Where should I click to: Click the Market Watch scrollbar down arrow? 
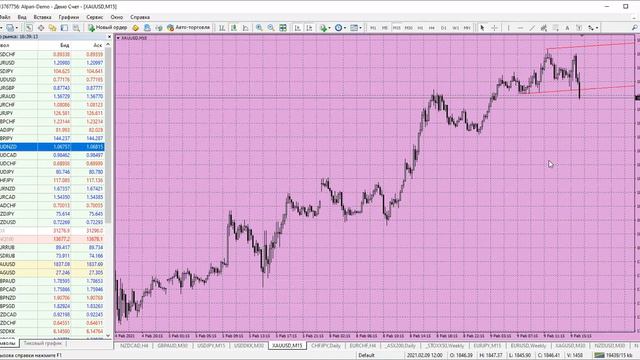coord(108,336)
